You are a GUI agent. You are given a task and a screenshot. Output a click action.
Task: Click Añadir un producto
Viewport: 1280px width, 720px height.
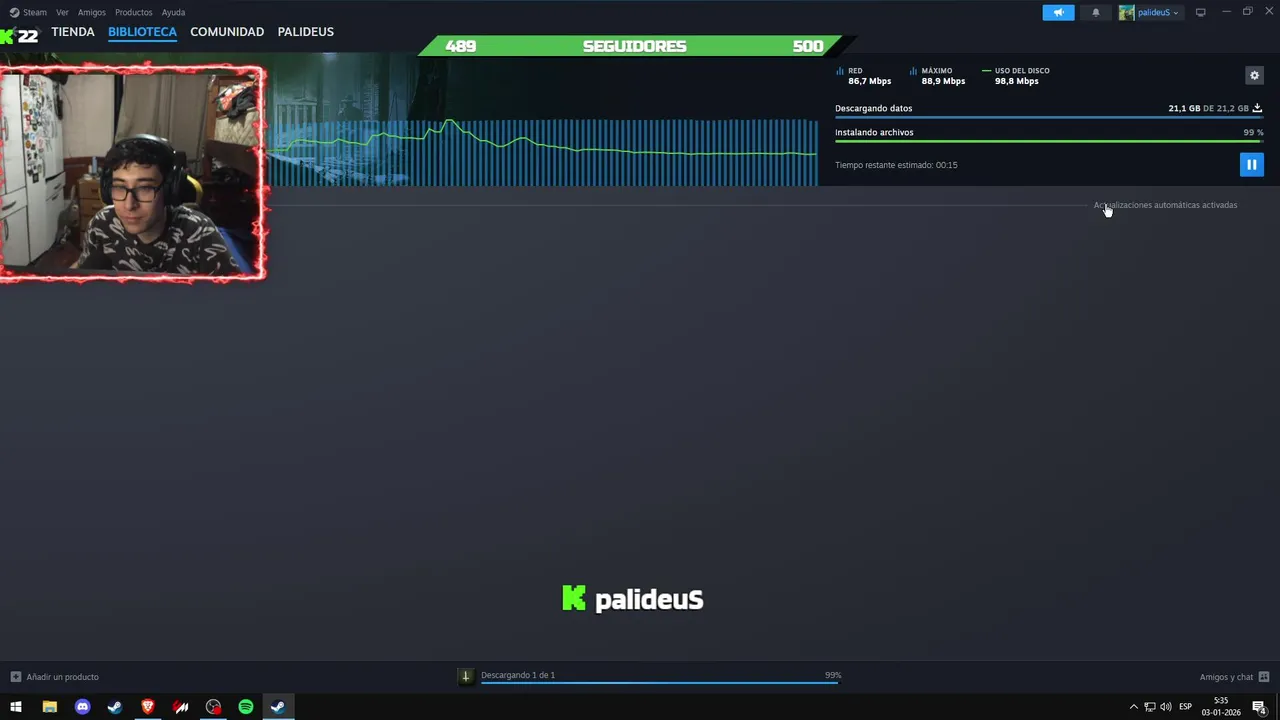point(62,677)
